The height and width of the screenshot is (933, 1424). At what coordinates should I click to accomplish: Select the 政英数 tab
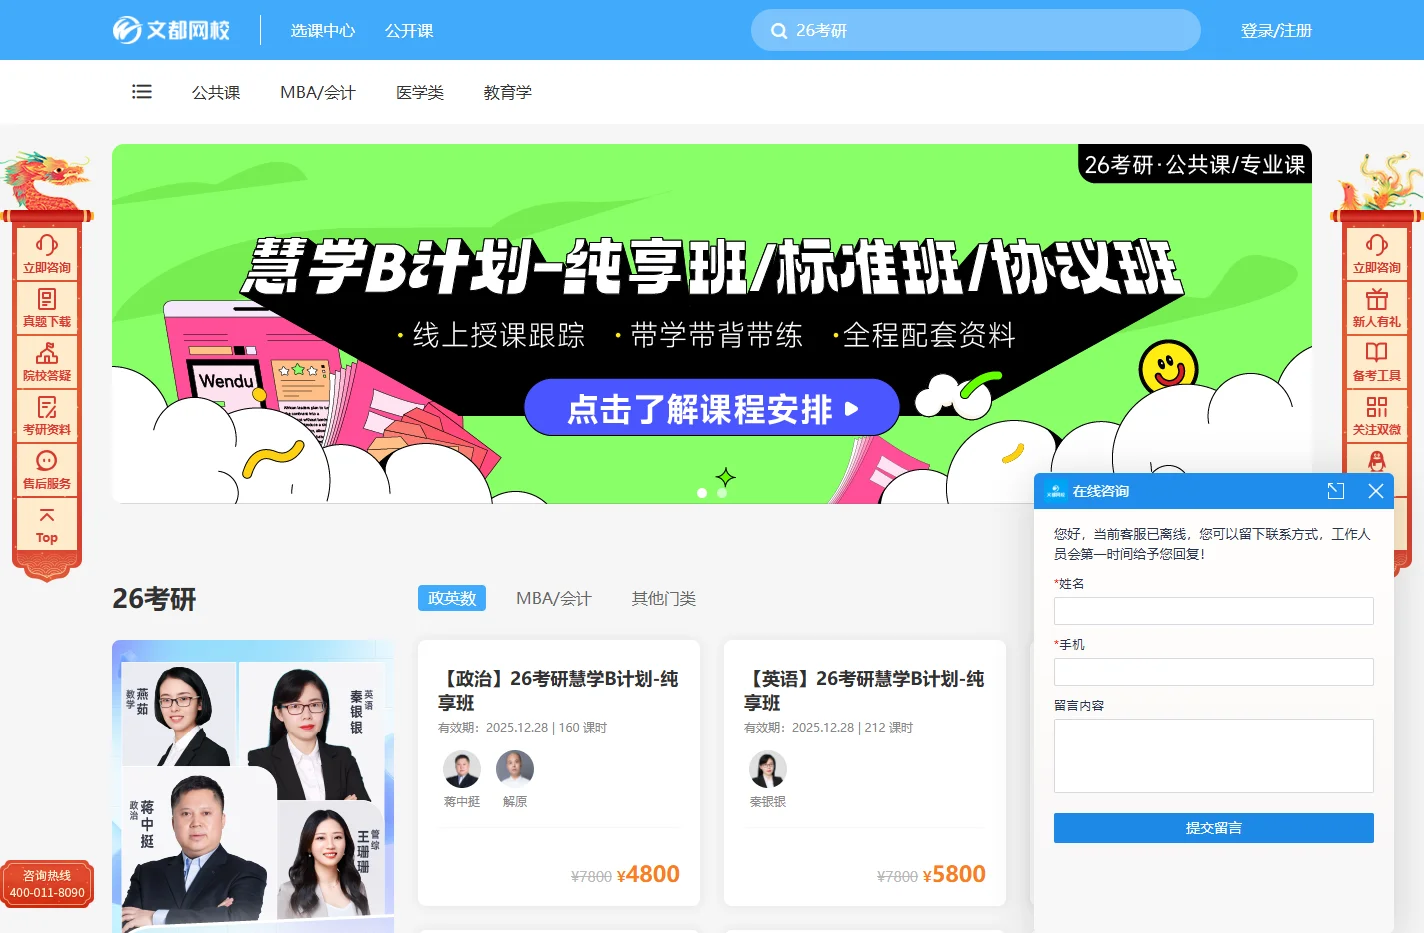pos(452,598)
